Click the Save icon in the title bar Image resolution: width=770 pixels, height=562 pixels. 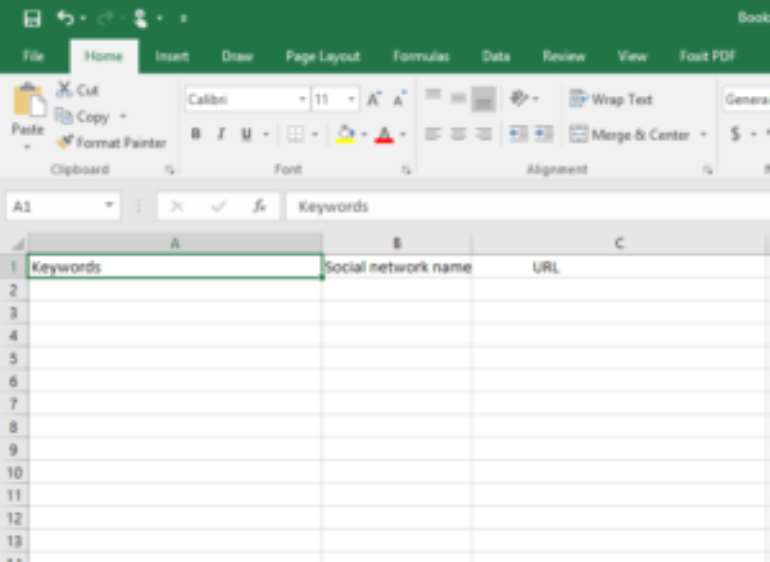[32, 19]
